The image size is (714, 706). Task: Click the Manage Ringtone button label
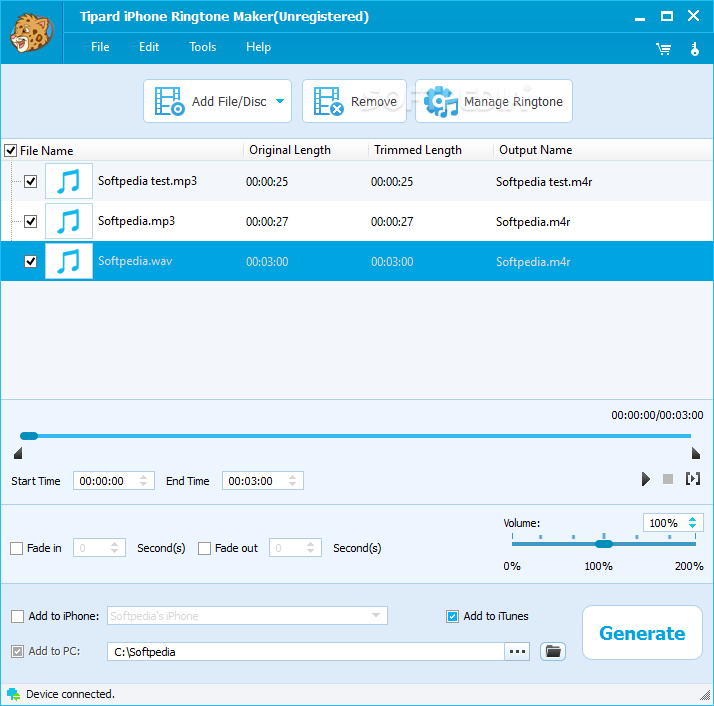(x=513, y=102)
